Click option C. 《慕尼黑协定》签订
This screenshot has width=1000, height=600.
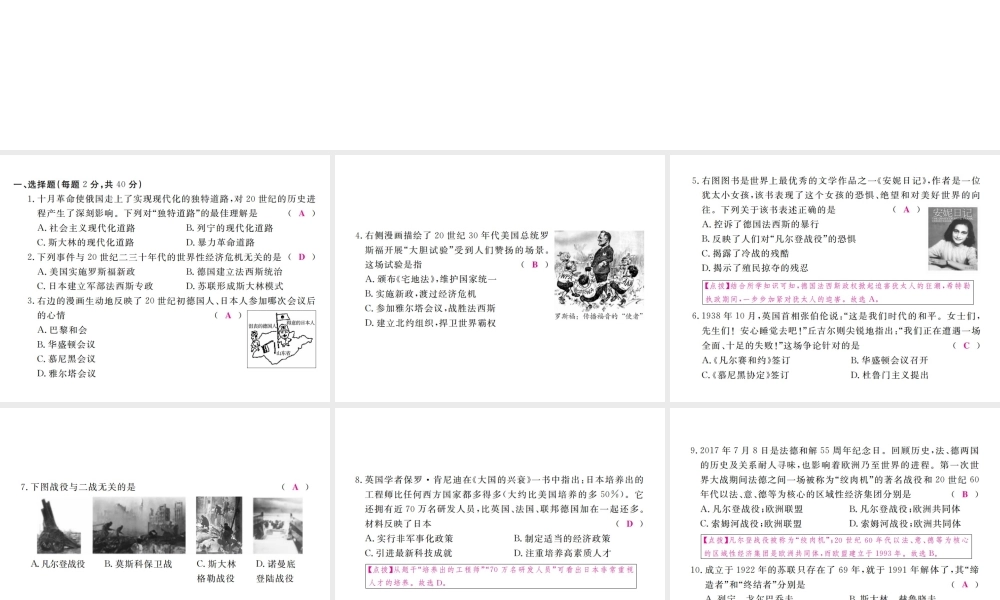pyautogui.click(x=746, y=375)
